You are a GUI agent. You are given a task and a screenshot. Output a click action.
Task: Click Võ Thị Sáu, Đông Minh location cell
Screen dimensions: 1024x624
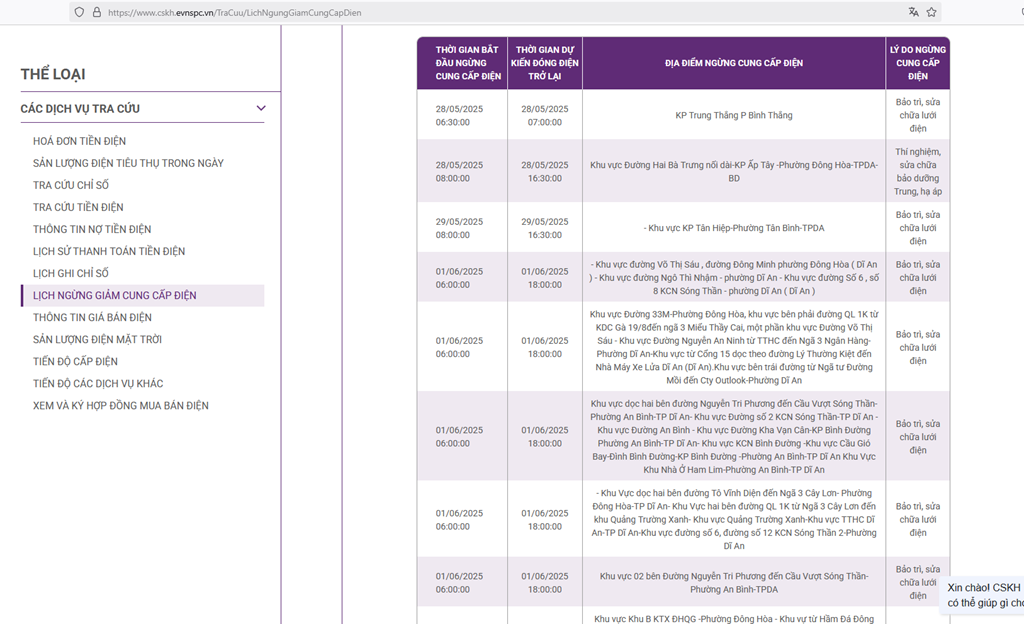click(734, 278)
